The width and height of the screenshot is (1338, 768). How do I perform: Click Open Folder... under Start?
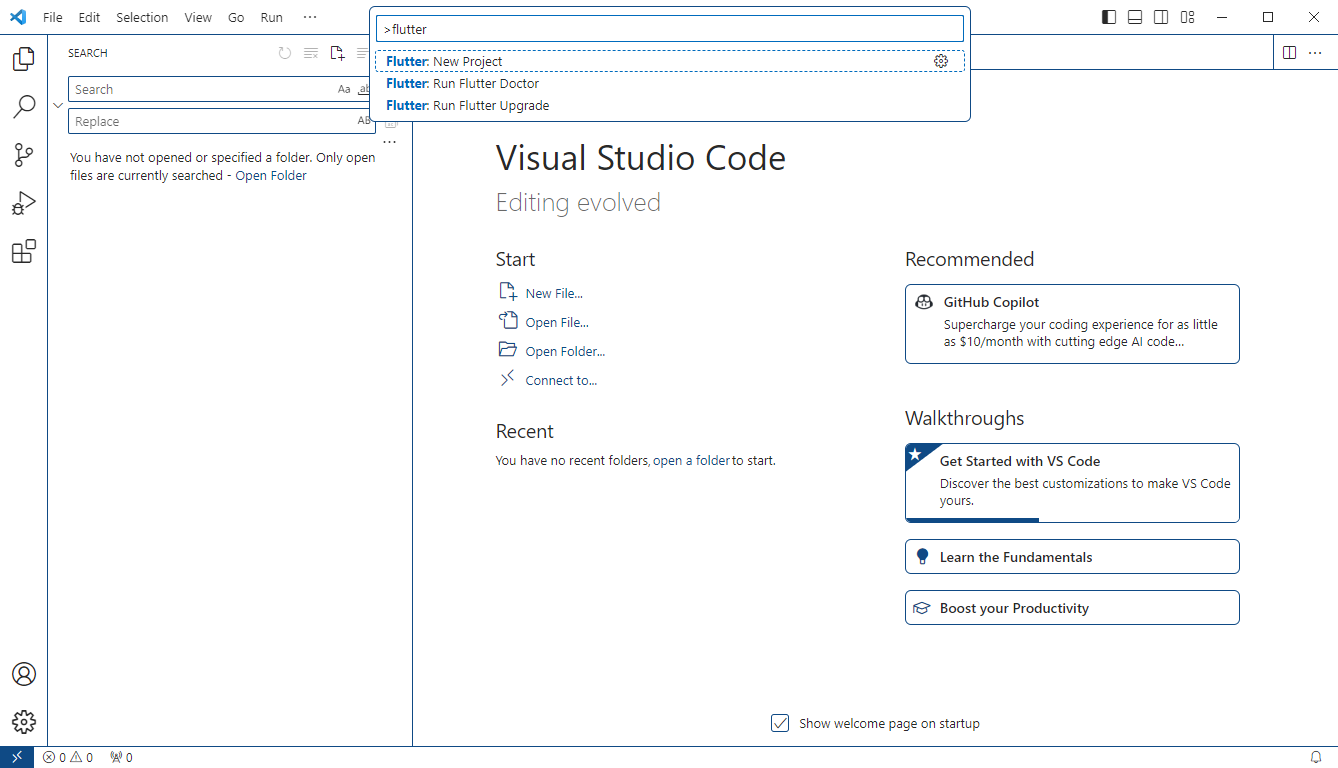[x=552, y=351]
